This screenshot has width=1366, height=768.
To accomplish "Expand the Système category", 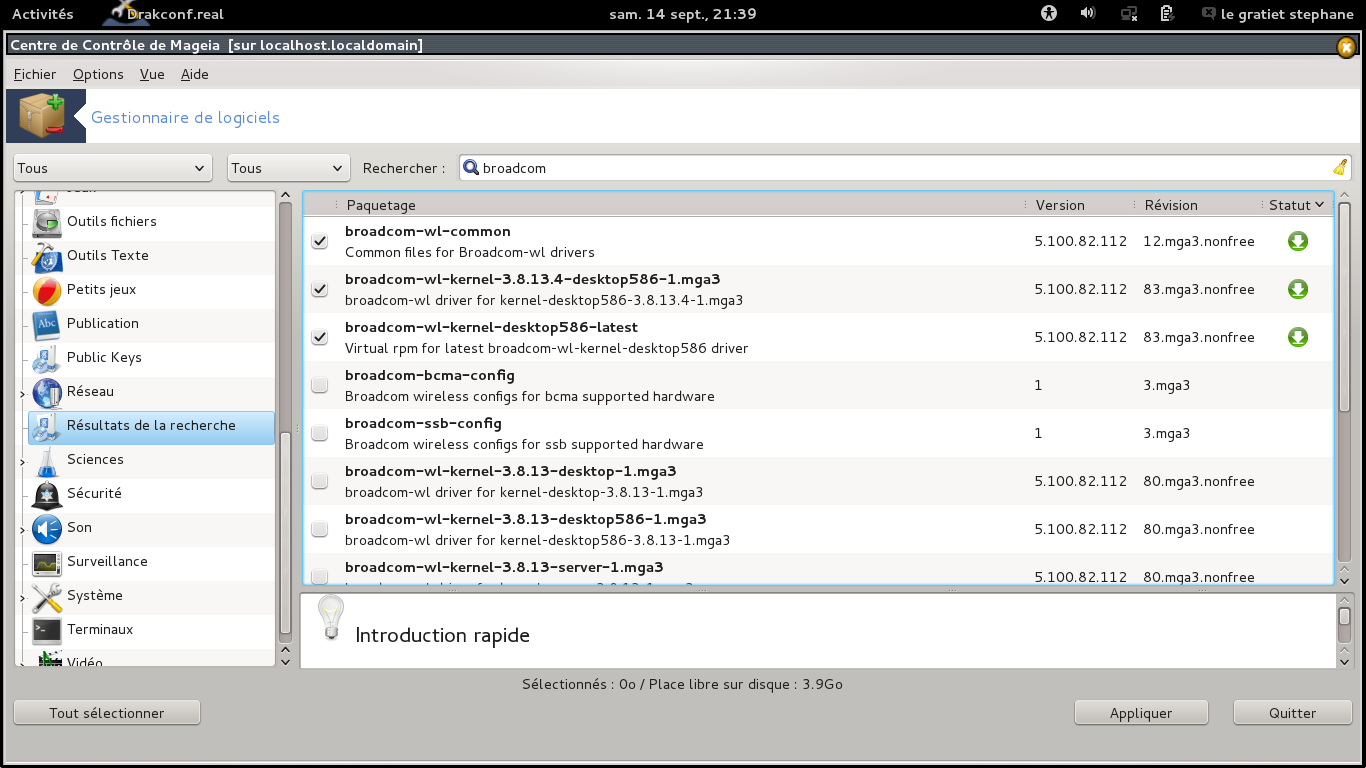I will pos(22,599).
